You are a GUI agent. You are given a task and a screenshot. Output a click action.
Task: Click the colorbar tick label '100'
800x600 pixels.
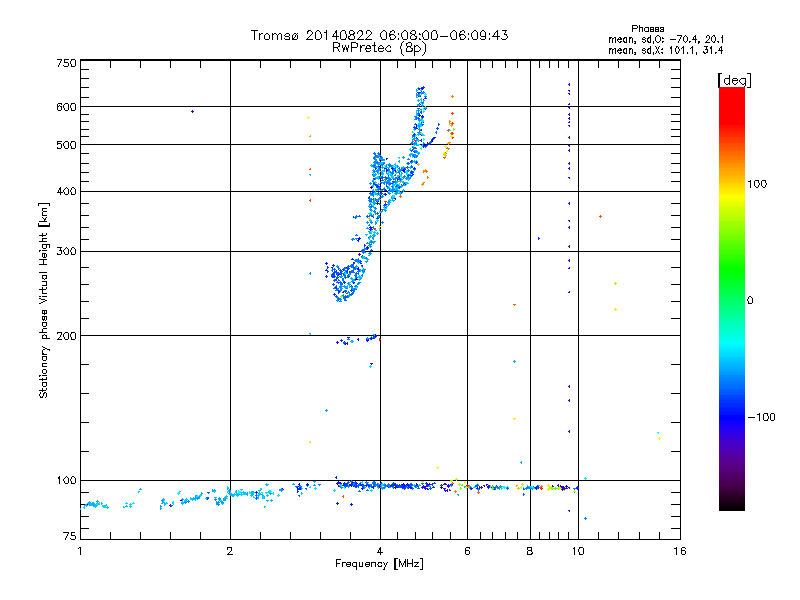coord(757,184)
